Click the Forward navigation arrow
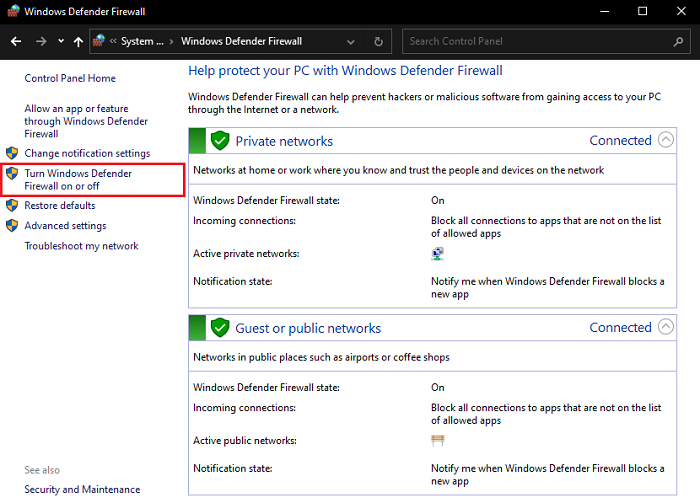Viewport: 700px width, 503px height. tap(40, 42)
